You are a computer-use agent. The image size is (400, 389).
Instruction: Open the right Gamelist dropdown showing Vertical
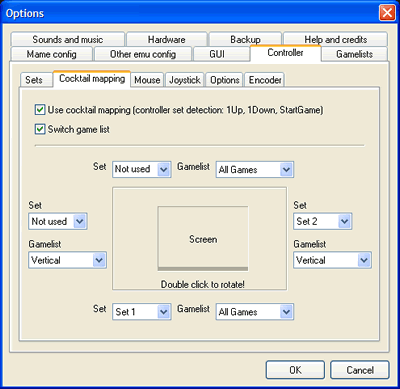pos(332,260)
